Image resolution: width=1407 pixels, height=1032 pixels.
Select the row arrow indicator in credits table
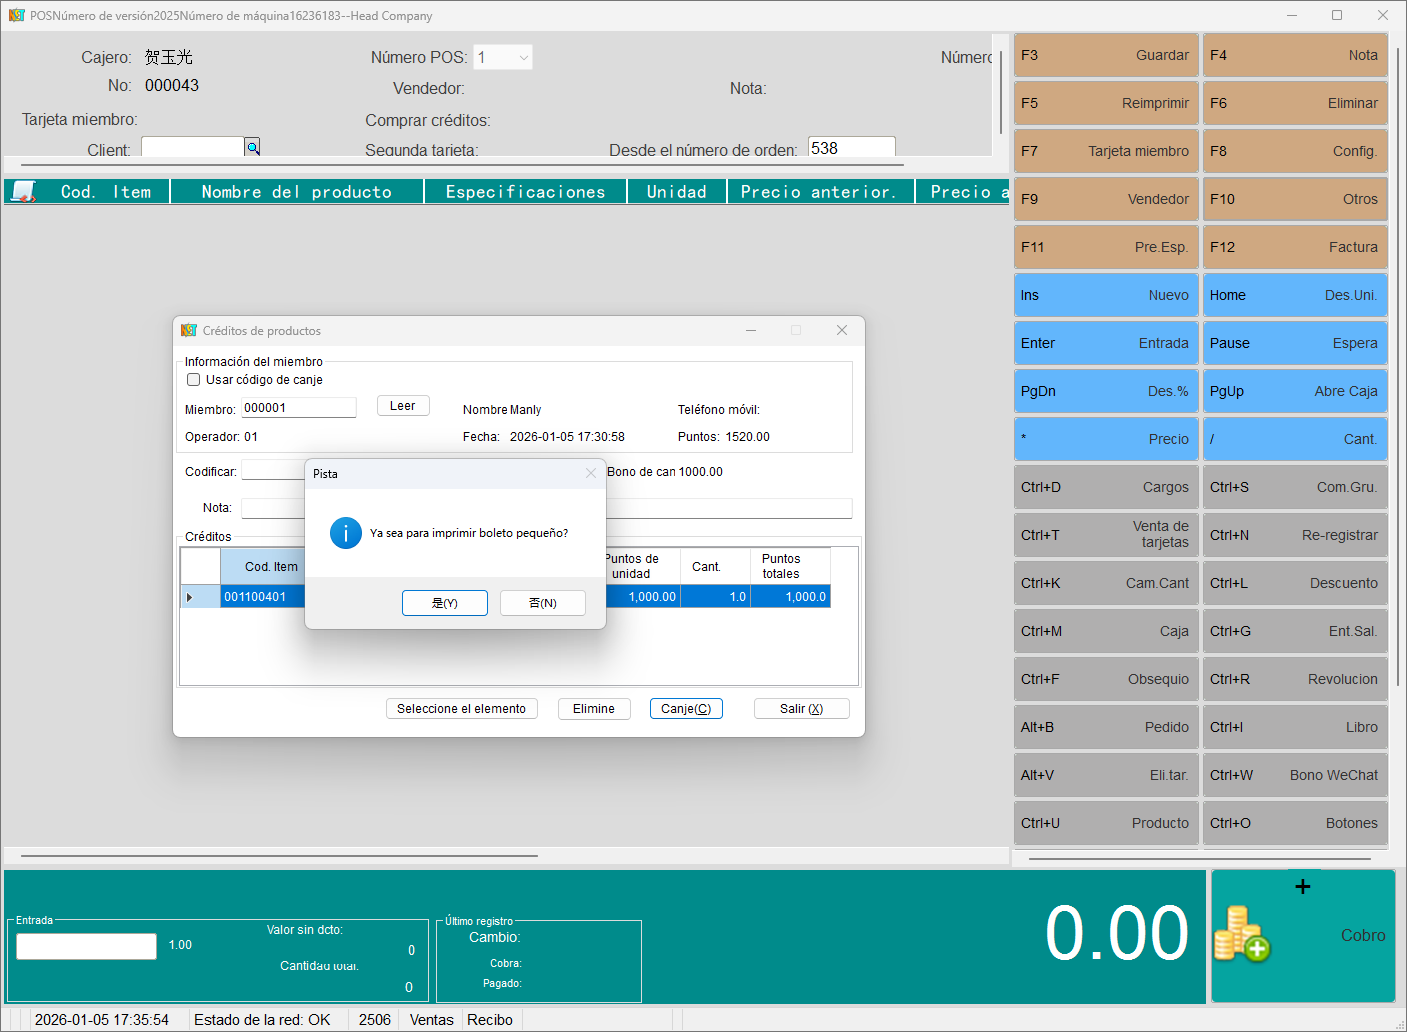point(190,597)
